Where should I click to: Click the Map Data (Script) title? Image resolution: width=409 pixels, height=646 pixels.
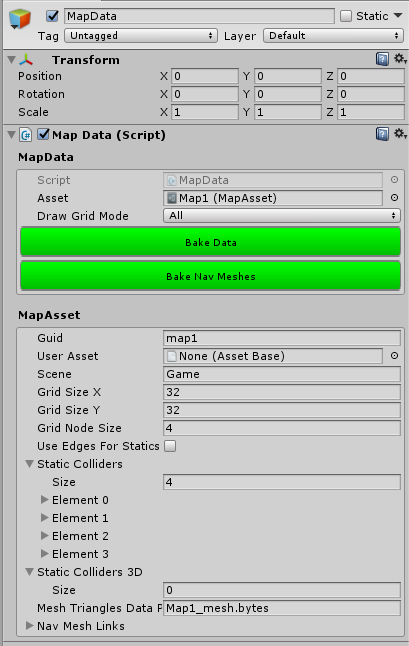[109, 135]
